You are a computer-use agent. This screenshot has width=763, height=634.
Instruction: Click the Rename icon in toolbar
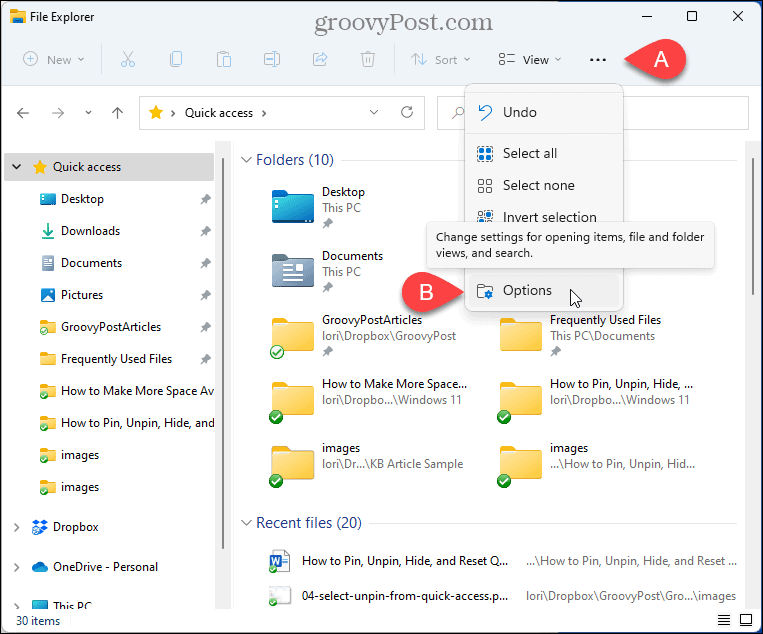[x=272, y=59]
